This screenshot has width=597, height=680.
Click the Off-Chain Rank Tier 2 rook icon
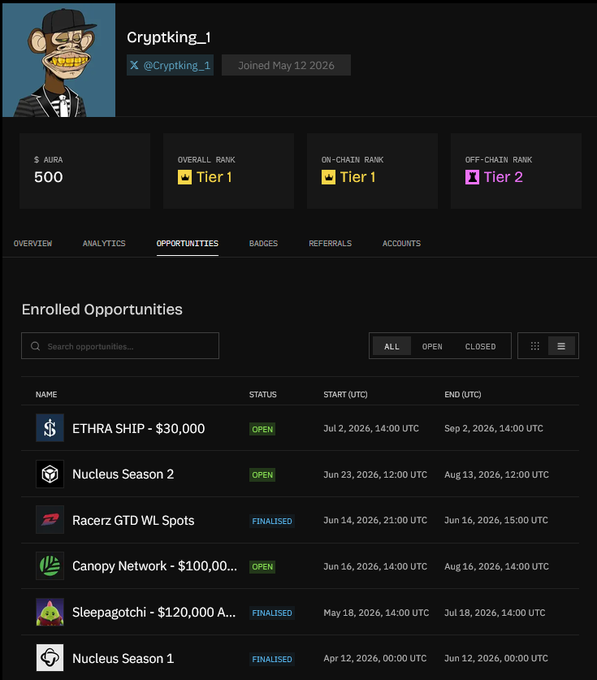point(472,177)
